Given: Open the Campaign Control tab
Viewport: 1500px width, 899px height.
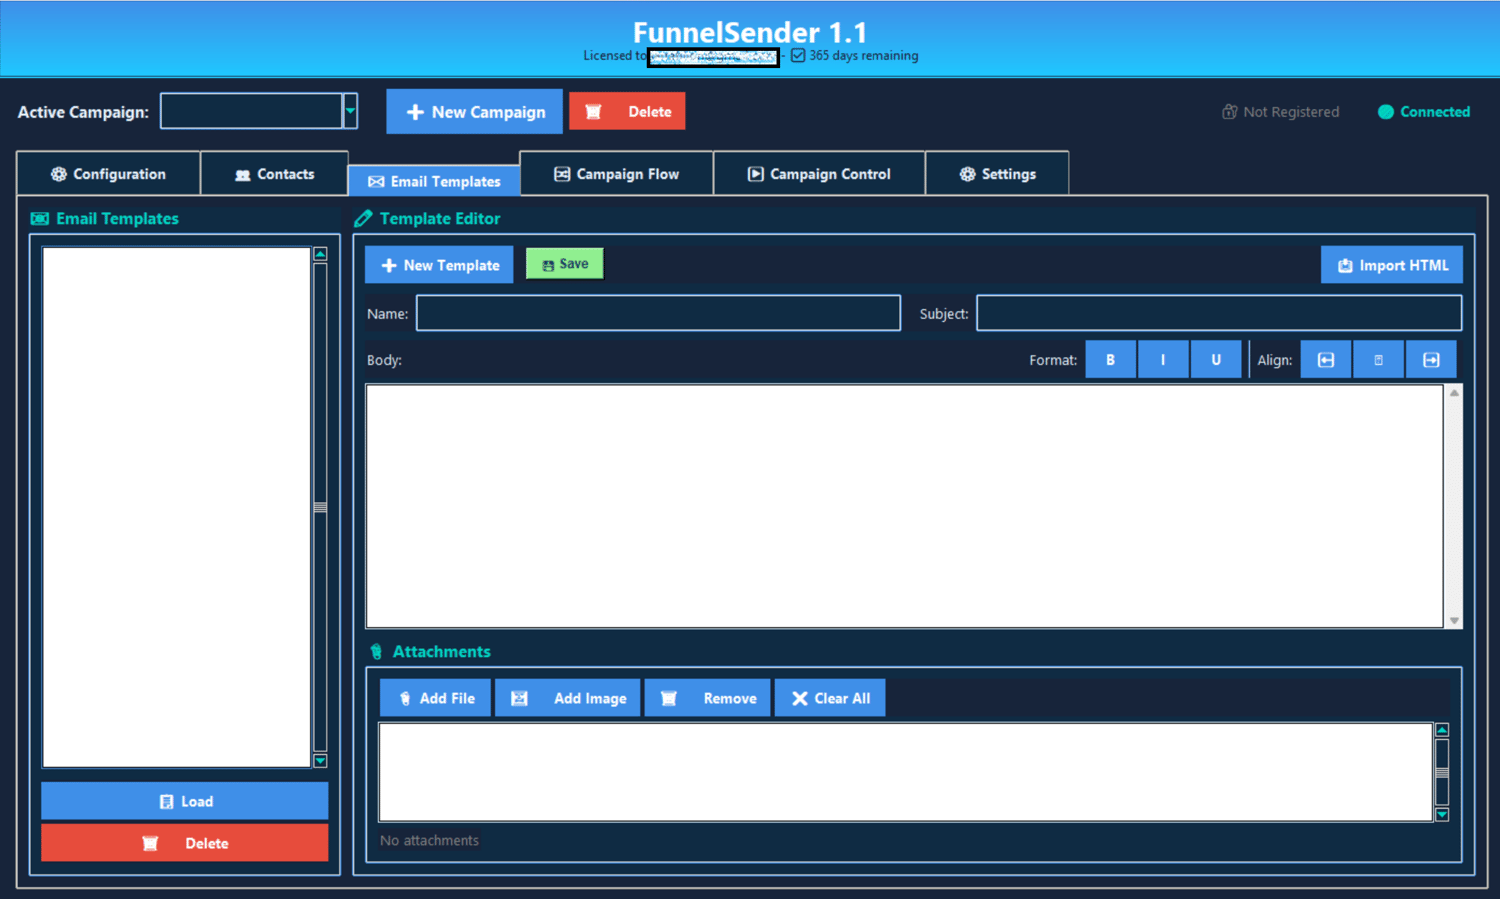Looking at the screenshot, I should [819, 174].
